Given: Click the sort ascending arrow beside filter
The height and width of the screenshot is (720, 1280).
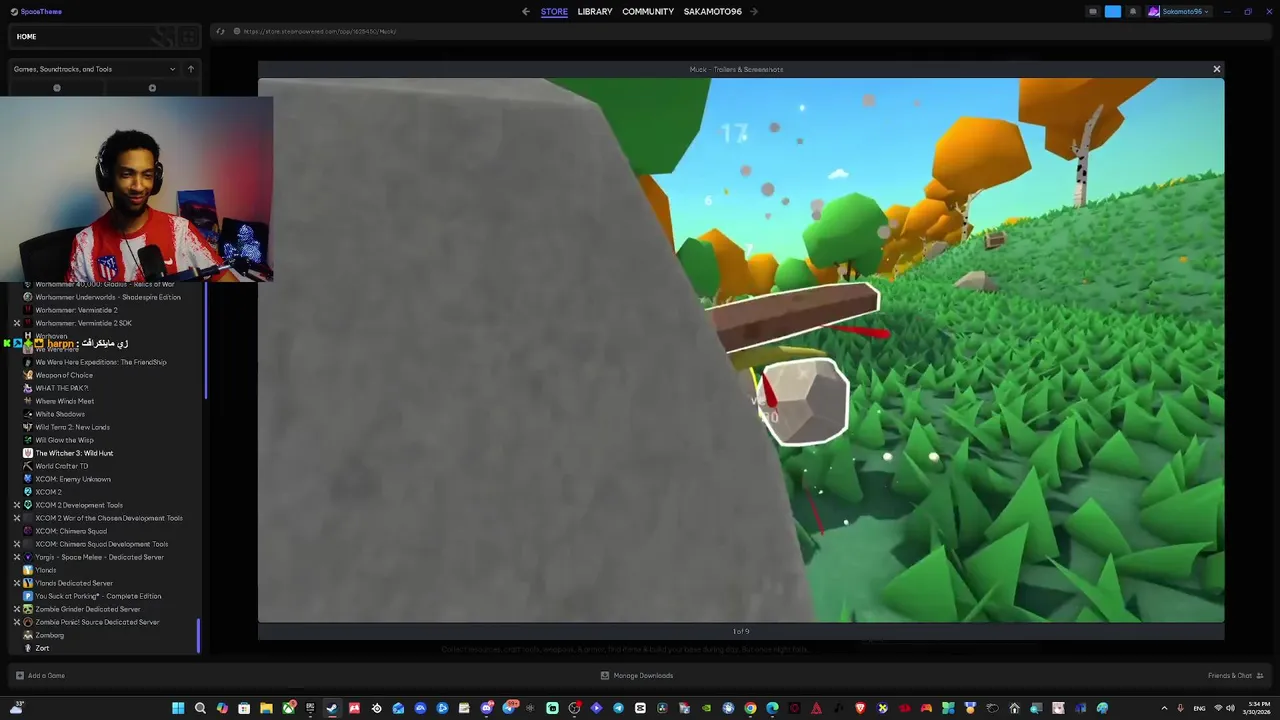Looking at the screenshot, I should [191, 69].
